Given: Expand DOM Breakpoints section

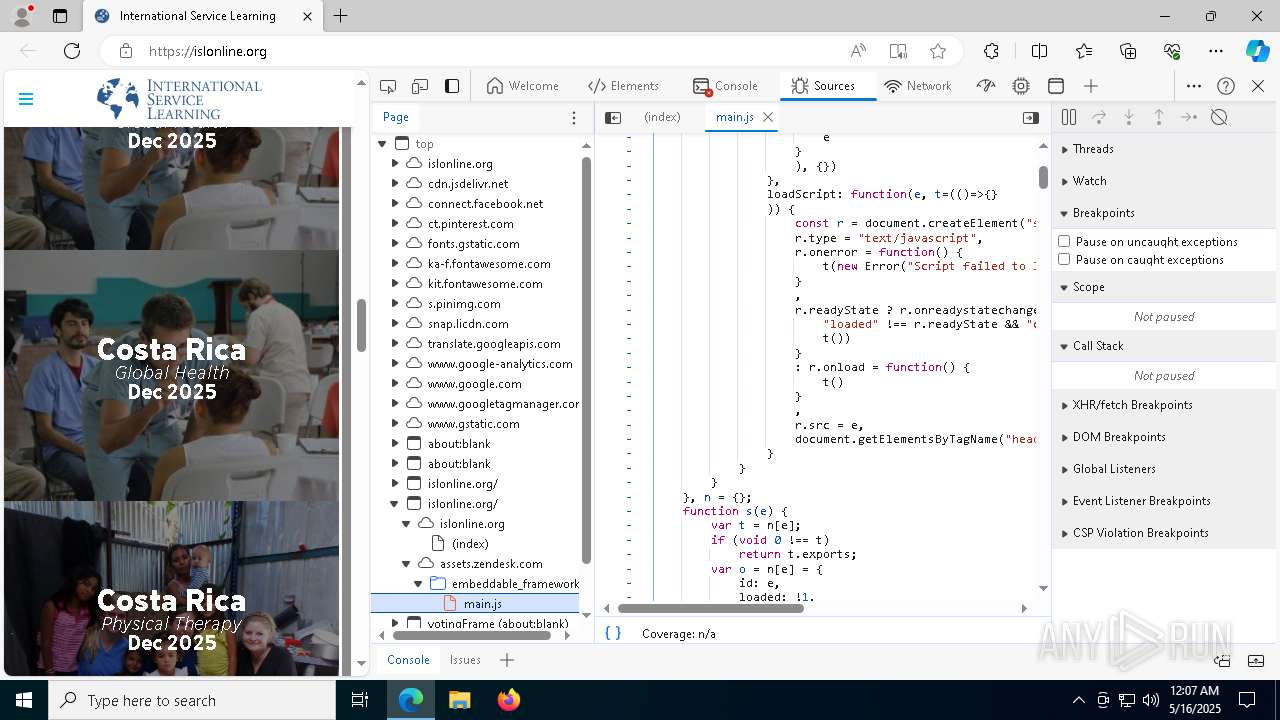Looking at the screenshot, I should 1166,437.
